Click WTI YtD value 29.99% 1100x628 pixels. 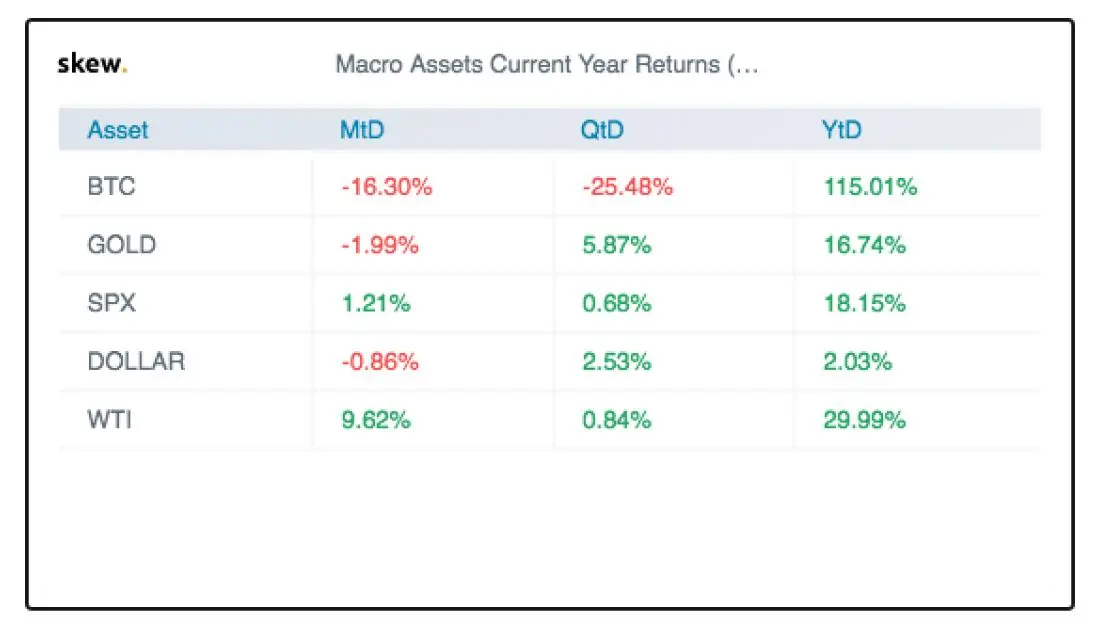click(x=865, y=419)
